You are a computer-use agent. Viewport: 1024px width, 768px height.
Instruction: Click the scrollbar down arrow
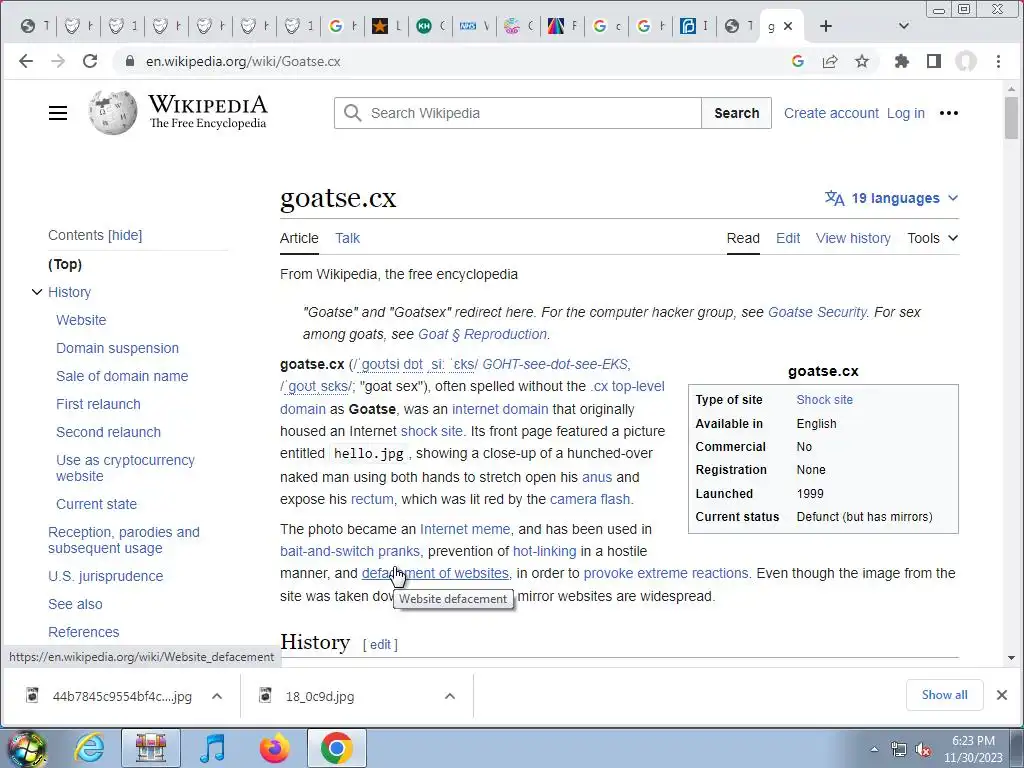pos(1012,658)
